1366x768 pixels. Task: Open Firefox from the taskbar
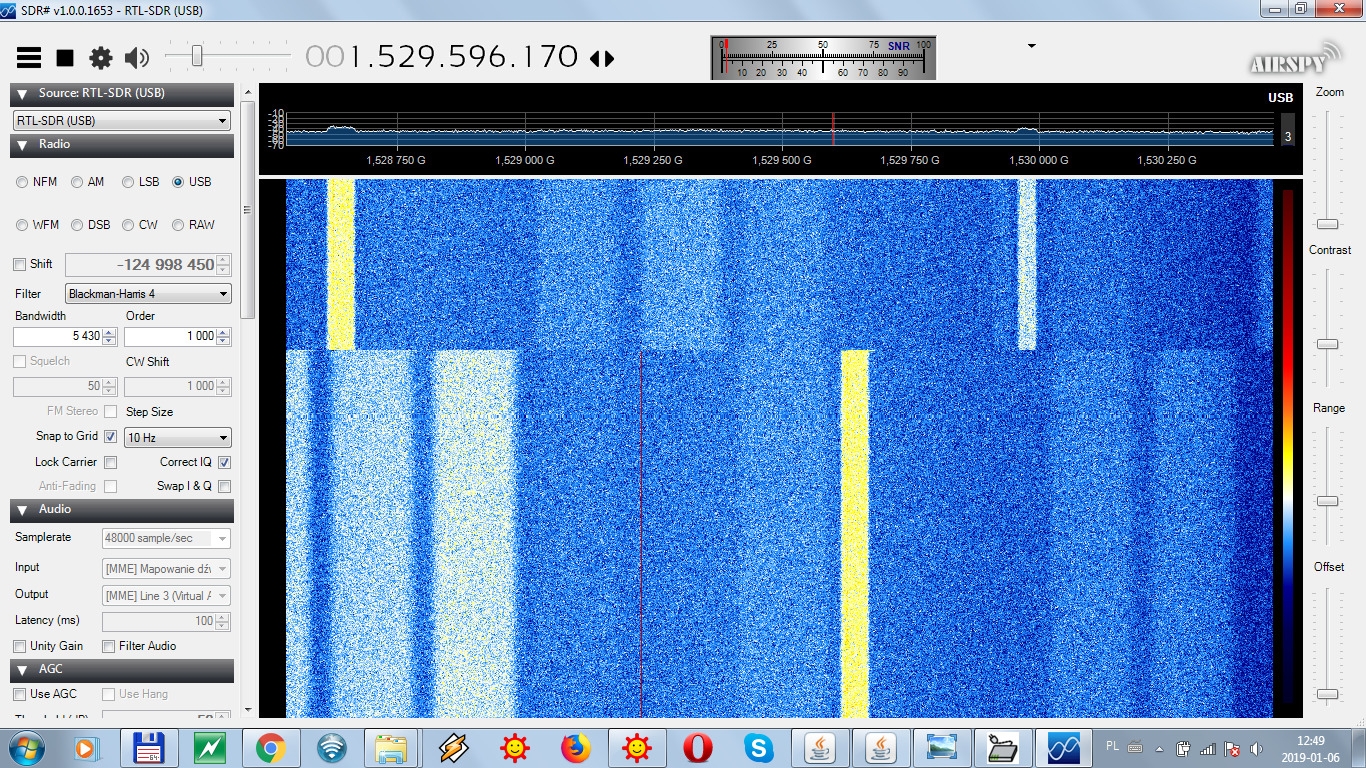click(575, 747)
